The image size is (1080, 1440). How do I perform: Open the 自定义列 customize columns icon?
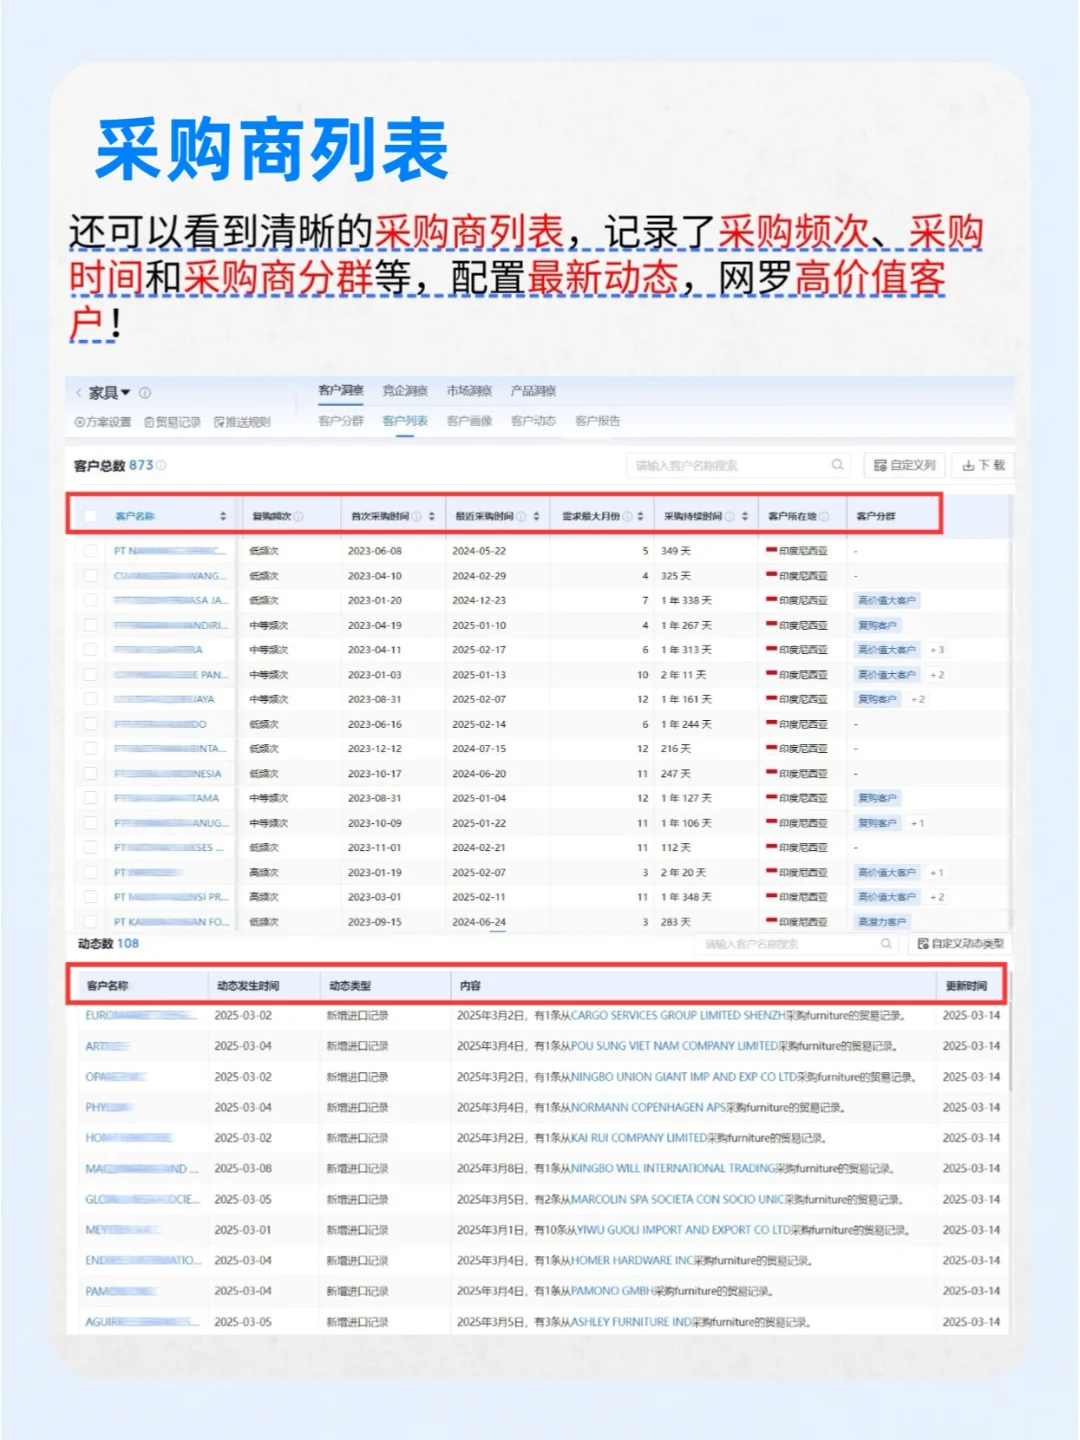[x=879, y=465]
